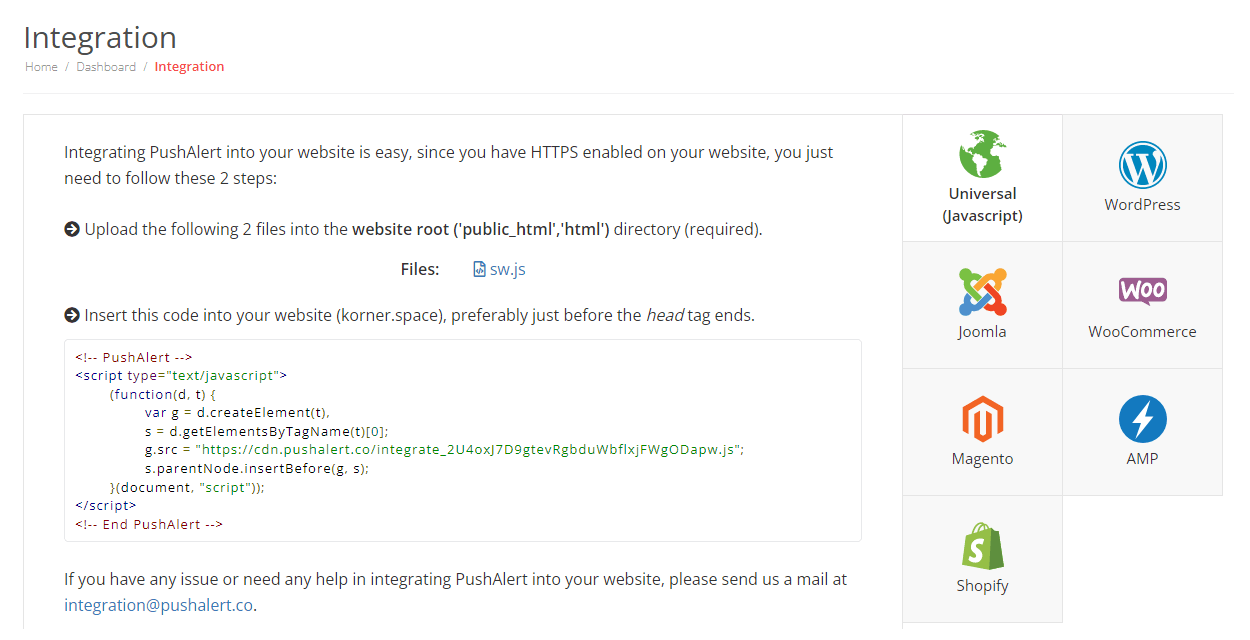Switch to the AMP tab label
1250x640 pixels.
1142,458
